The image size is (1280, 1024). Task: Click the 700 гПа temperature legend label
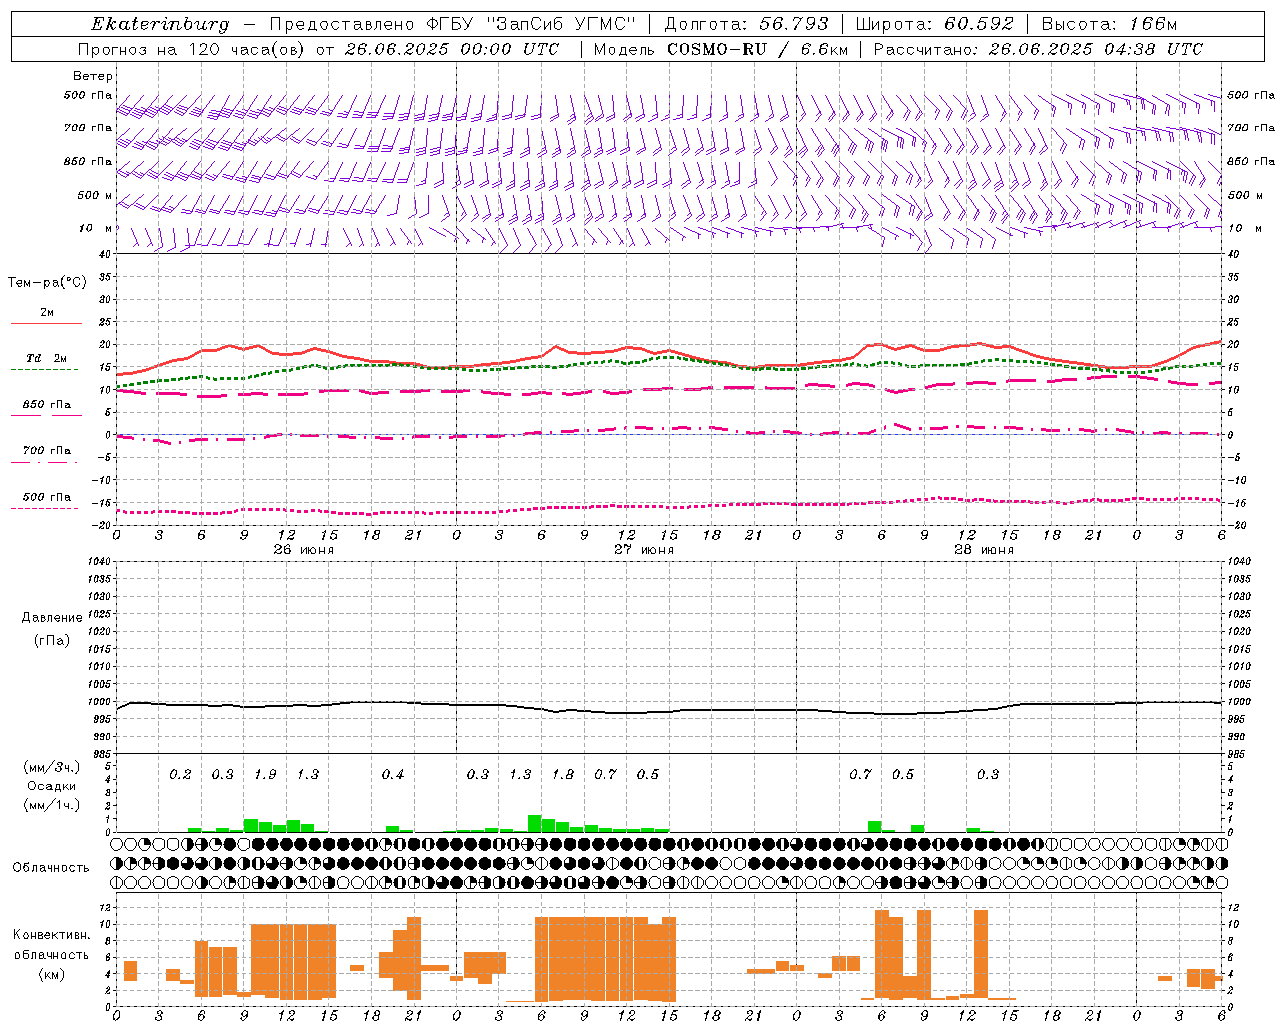tap(47, 450)
